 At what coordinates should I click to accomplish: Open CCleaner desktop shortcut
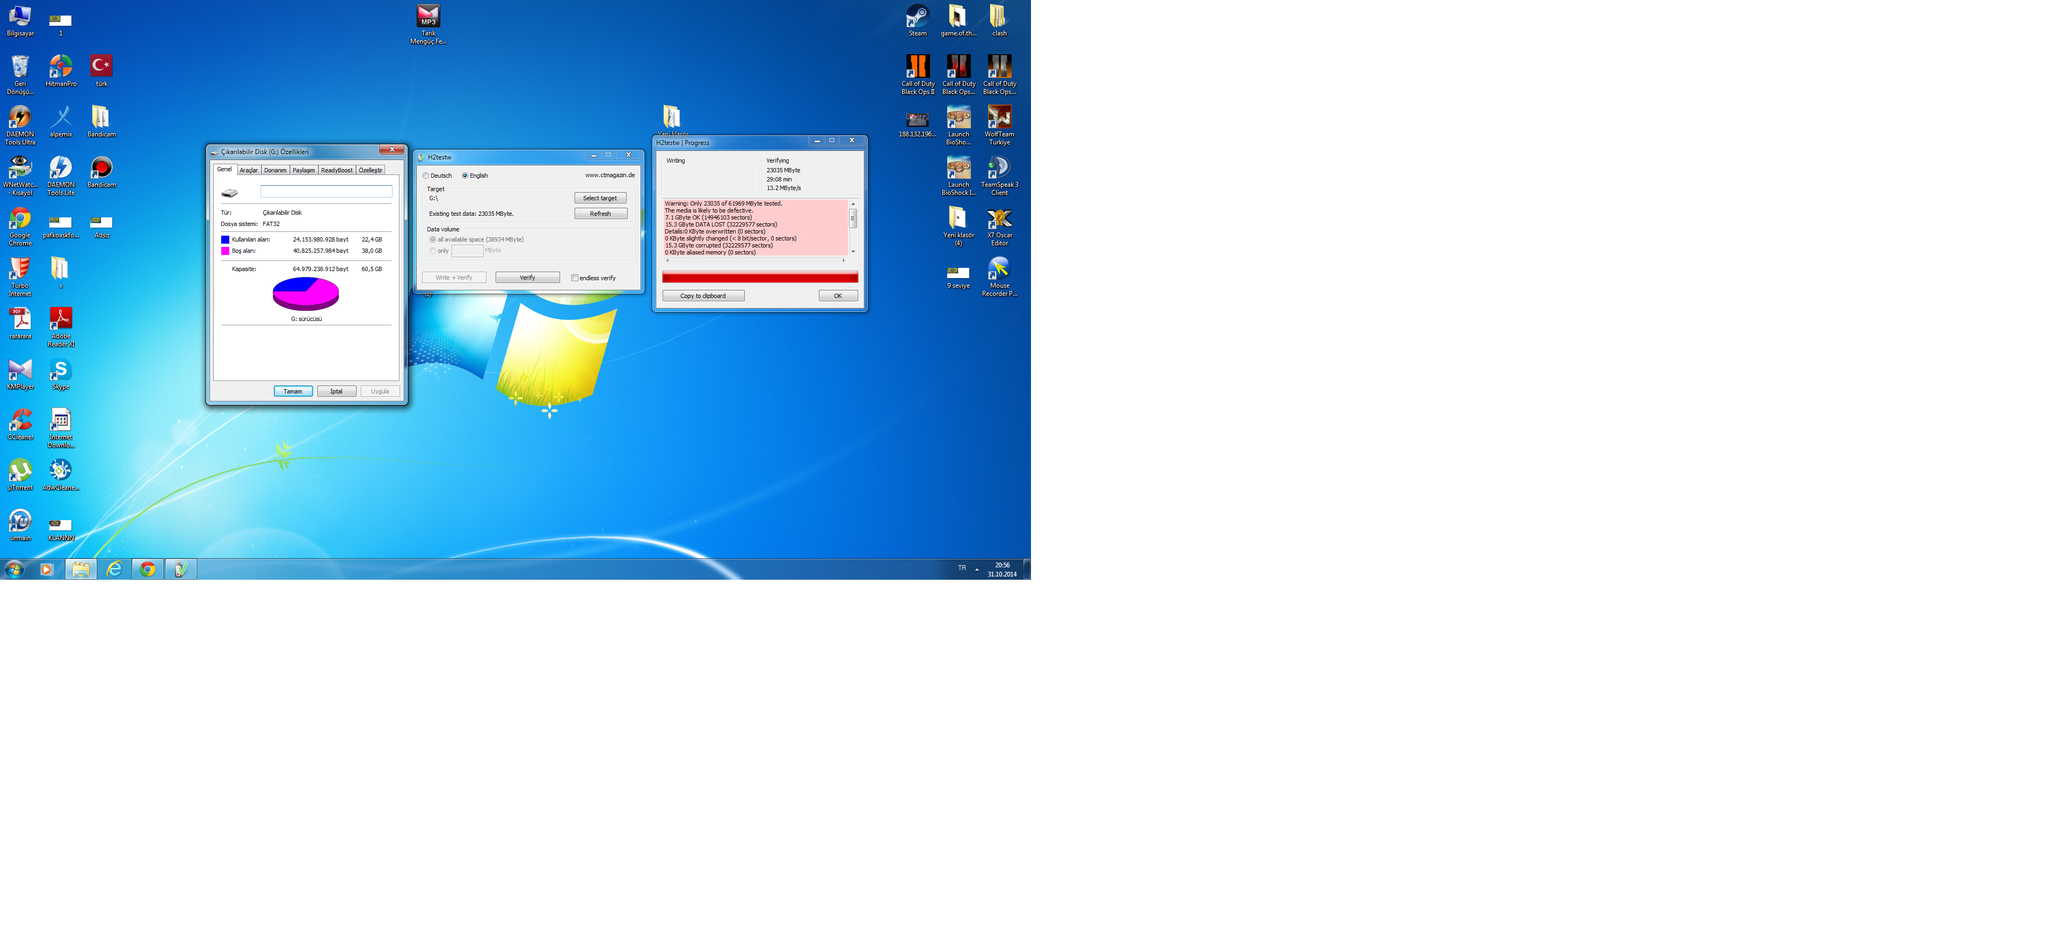(x=20, y=423)
